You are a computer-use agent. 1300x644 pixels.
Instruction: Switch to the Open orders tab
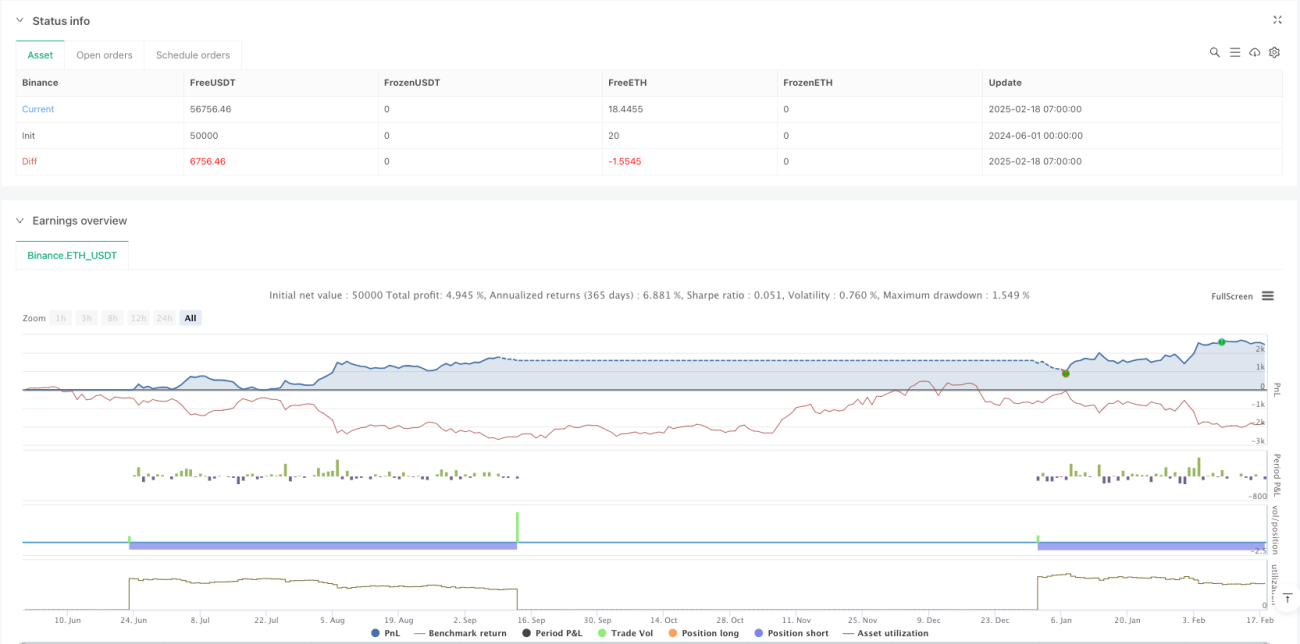click(104, 55)
